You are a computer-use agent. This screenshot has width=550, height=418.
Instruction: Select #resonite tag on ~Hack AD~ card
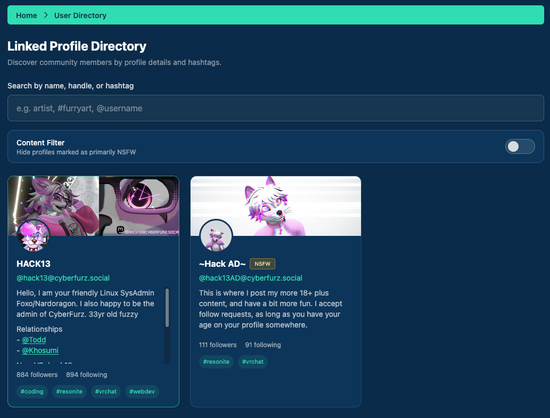pos(216,362)
